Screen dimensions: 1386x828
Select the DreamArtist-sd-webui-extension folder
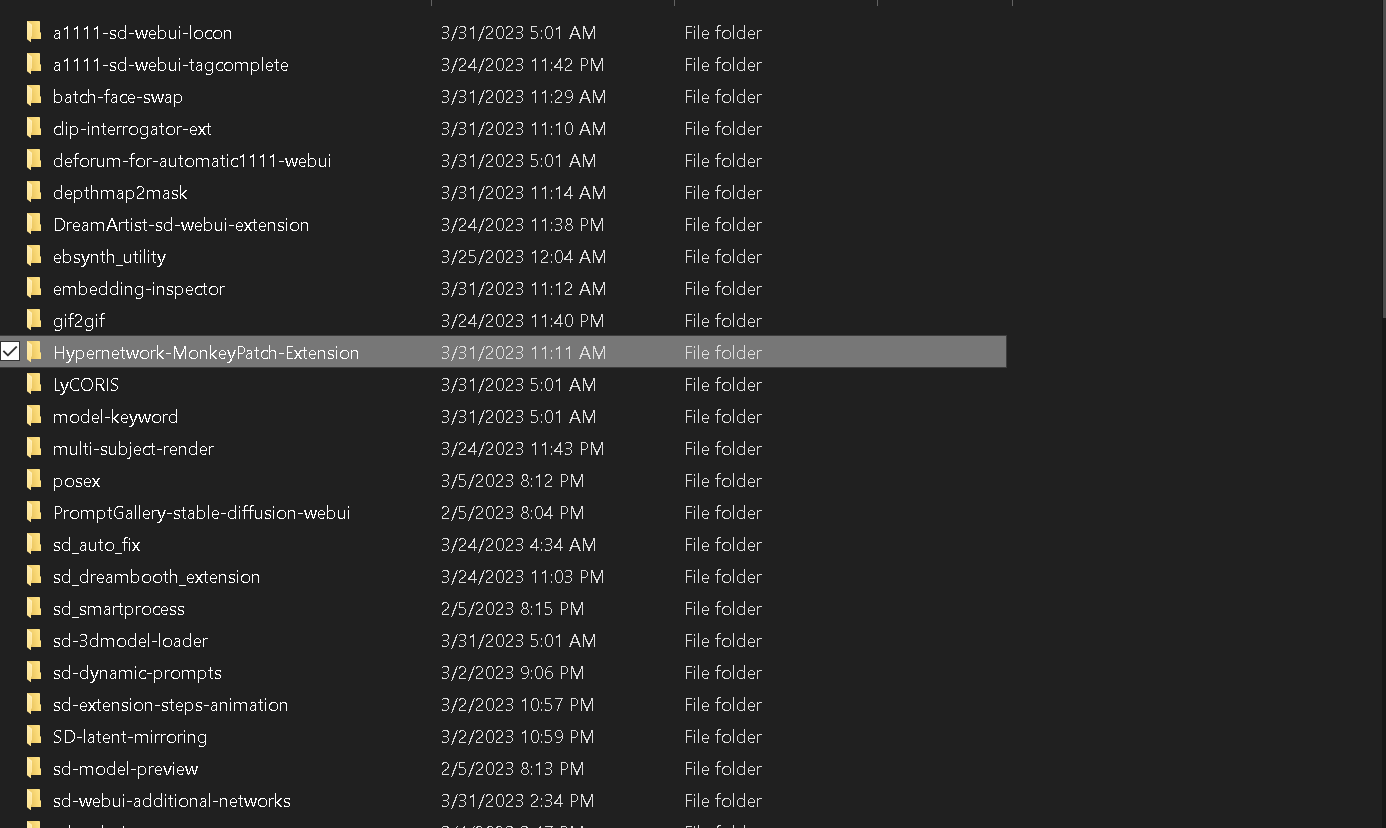point(180,224)
